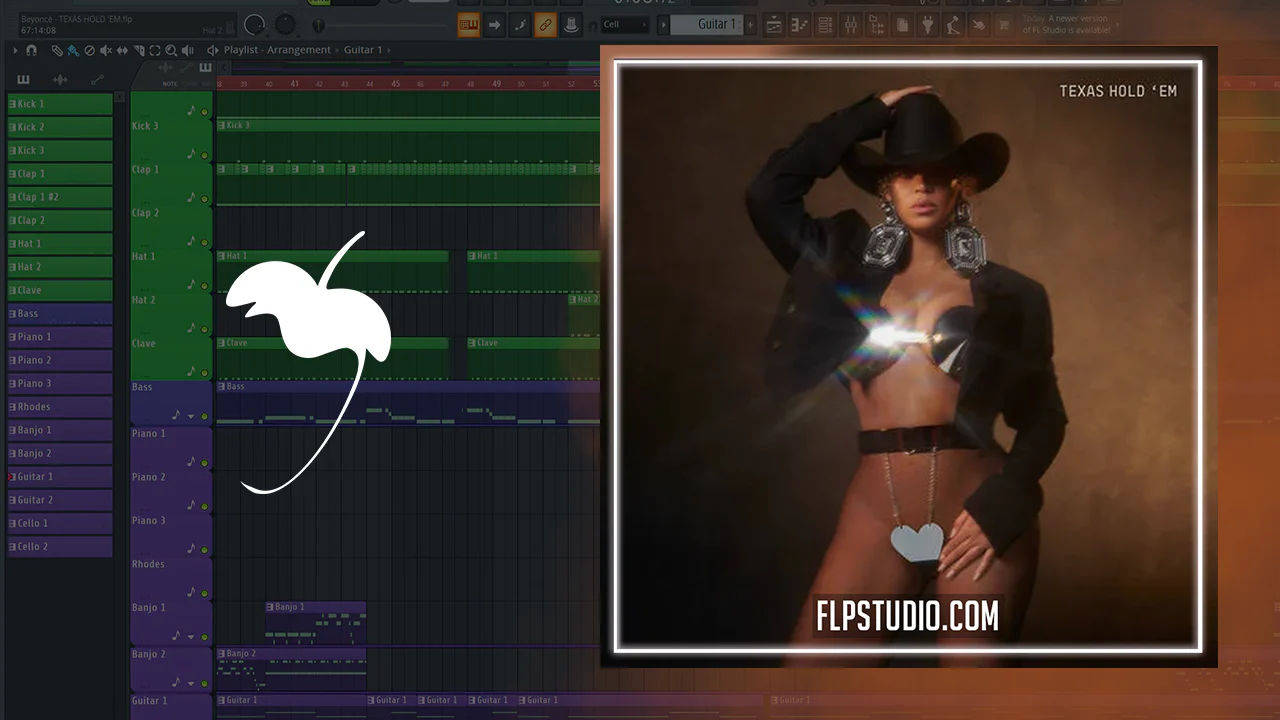The width and height of the screenshot is (1280, 720).
Task: Click bar 45 on the timeline ruler
Action: coord(396,84)
